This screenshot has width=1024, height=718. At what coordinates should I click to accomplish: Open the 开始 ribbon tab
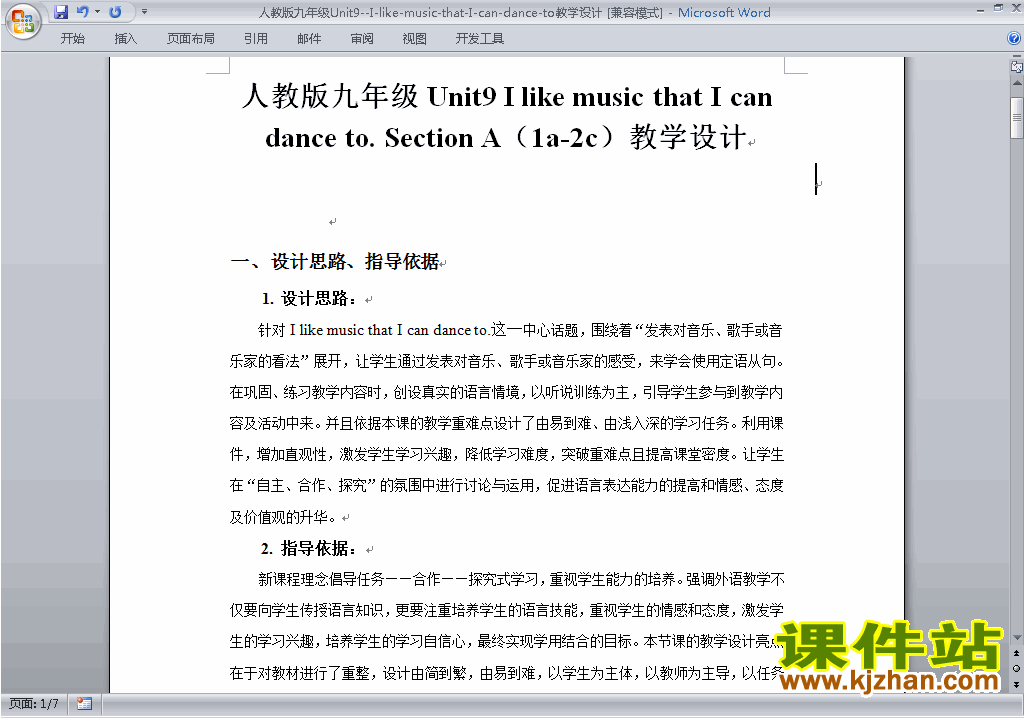coord(72,39)
